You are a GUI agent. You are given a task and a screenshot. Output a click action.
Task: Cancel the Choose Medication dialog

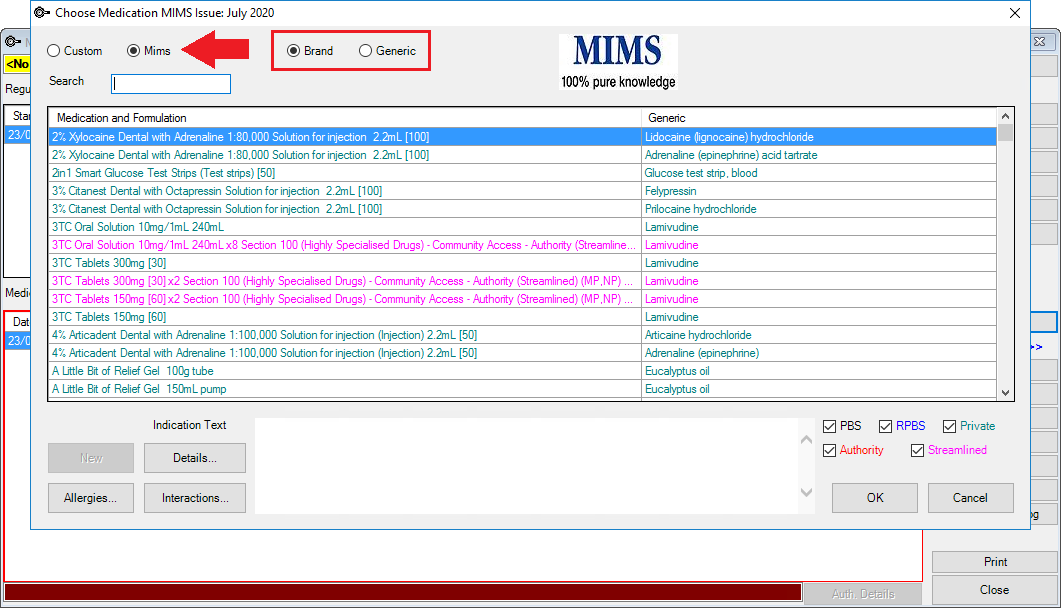(970, 498)
